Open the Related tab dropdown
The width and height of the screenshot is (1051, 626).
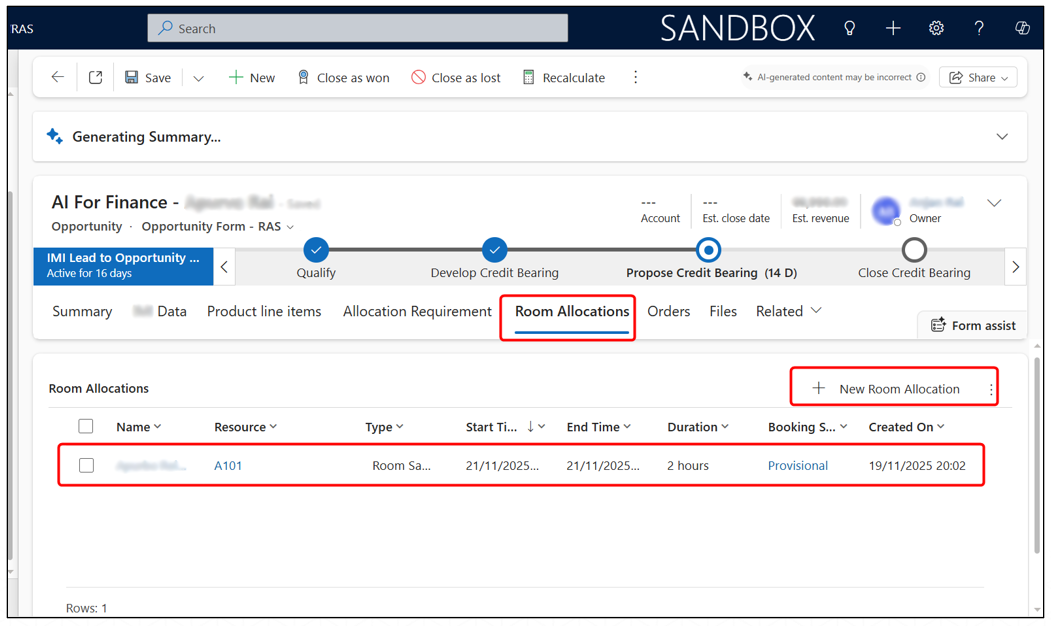point(788,311)
